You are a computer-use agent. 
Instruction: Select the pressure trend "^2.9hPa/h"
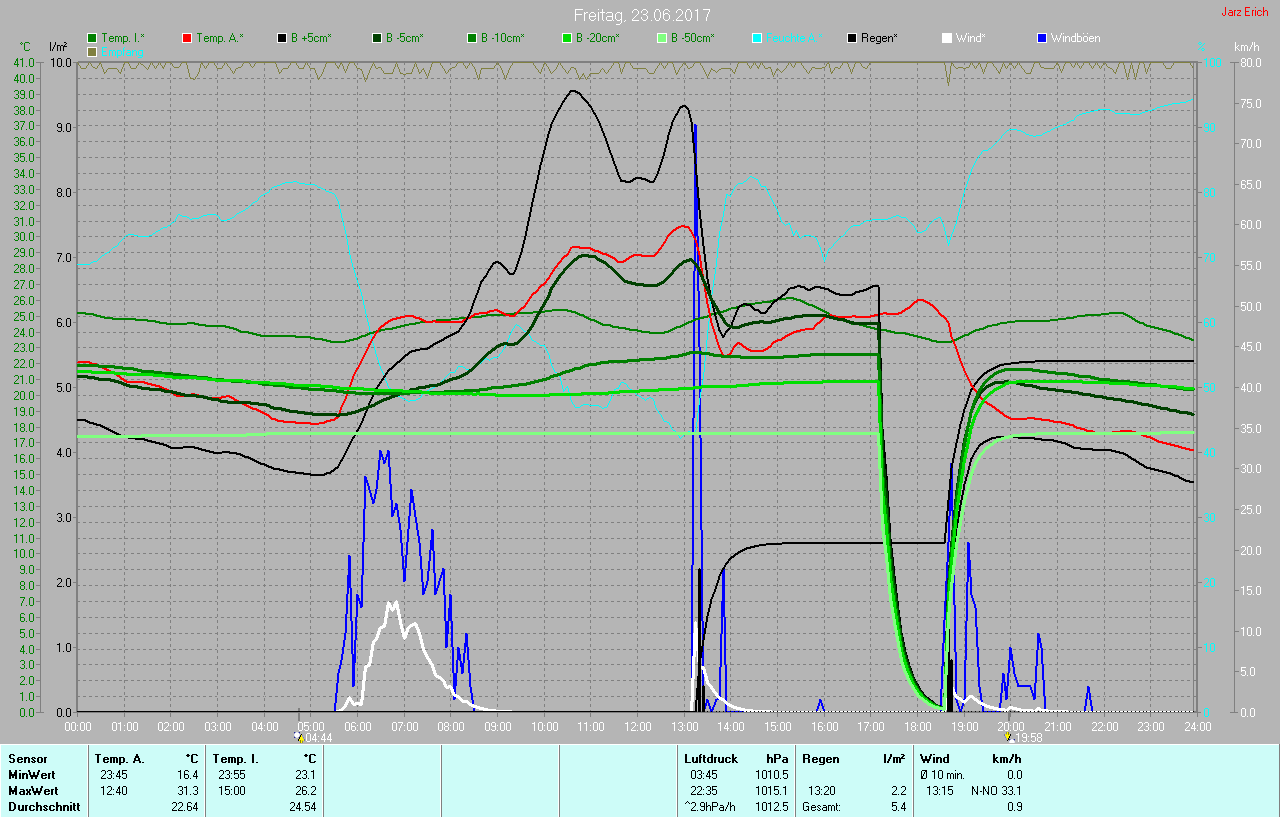[x=712, y=807]
